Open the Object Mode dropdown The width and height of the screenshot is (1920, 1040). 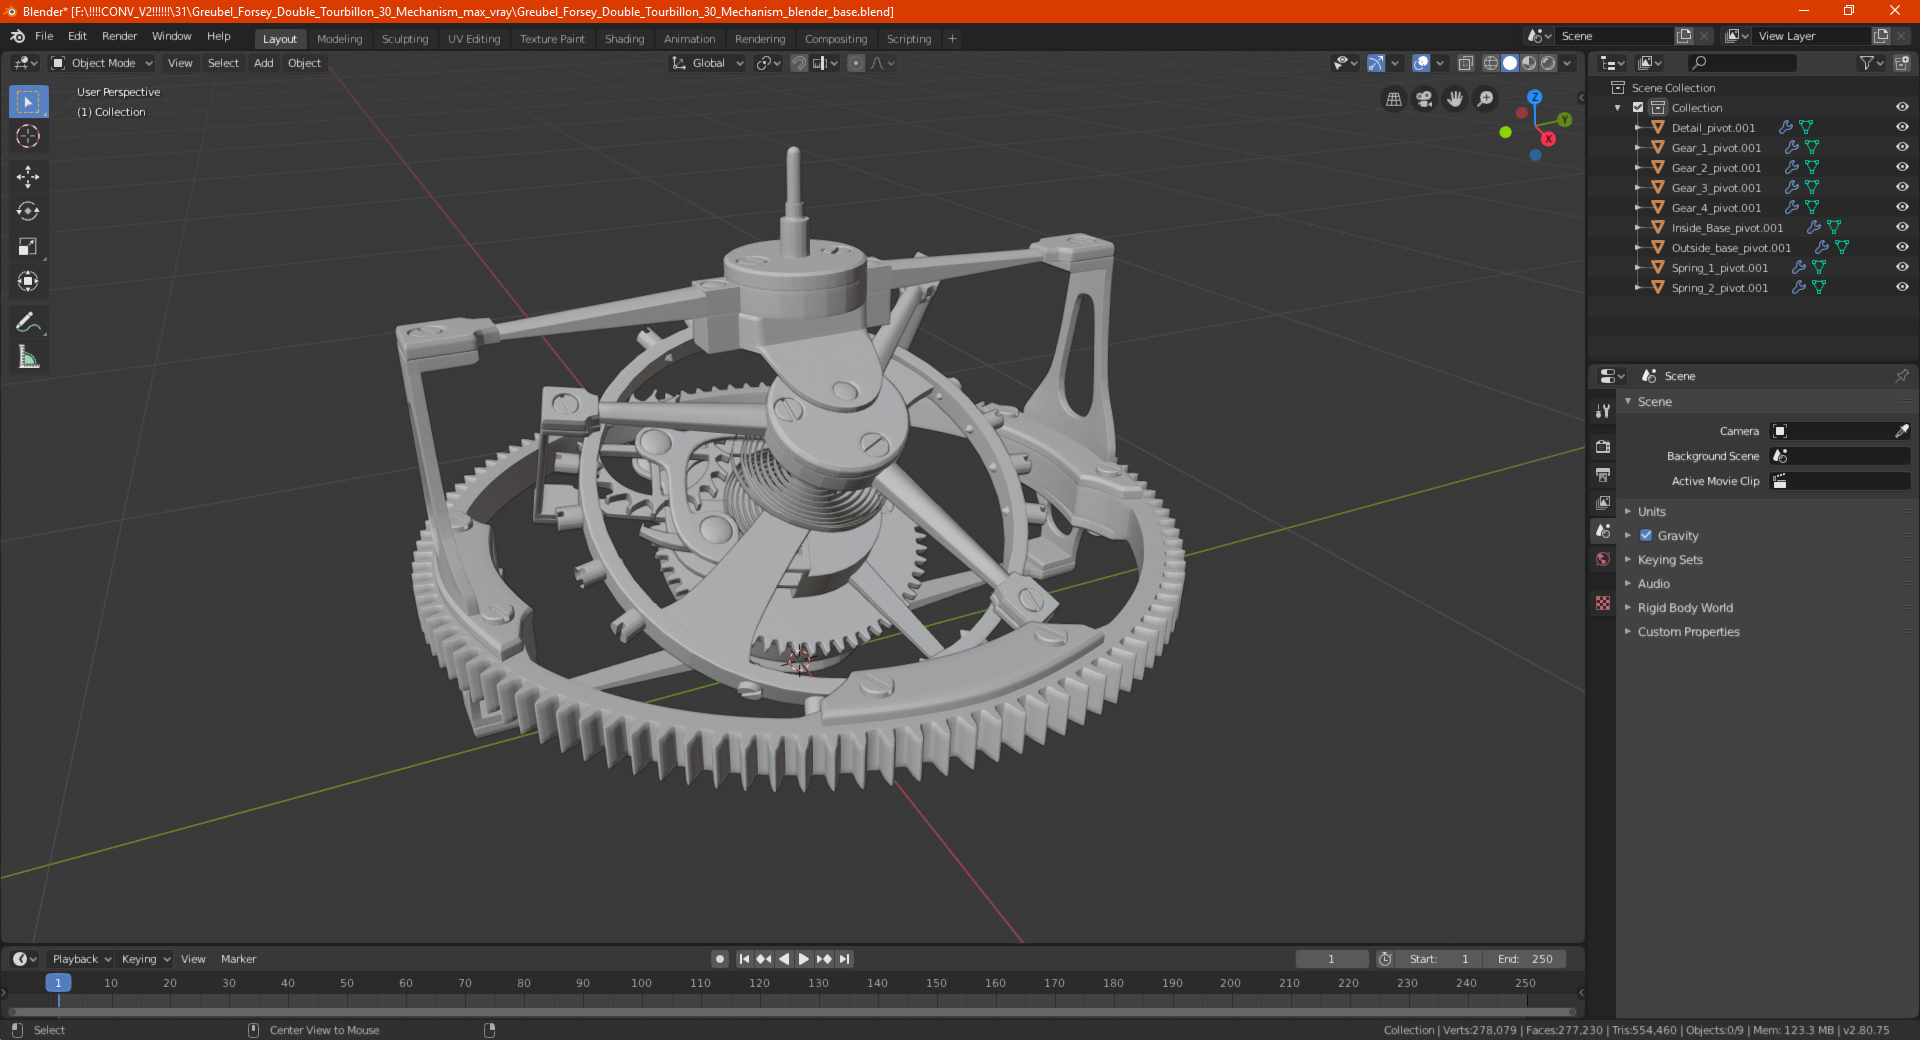102,63
